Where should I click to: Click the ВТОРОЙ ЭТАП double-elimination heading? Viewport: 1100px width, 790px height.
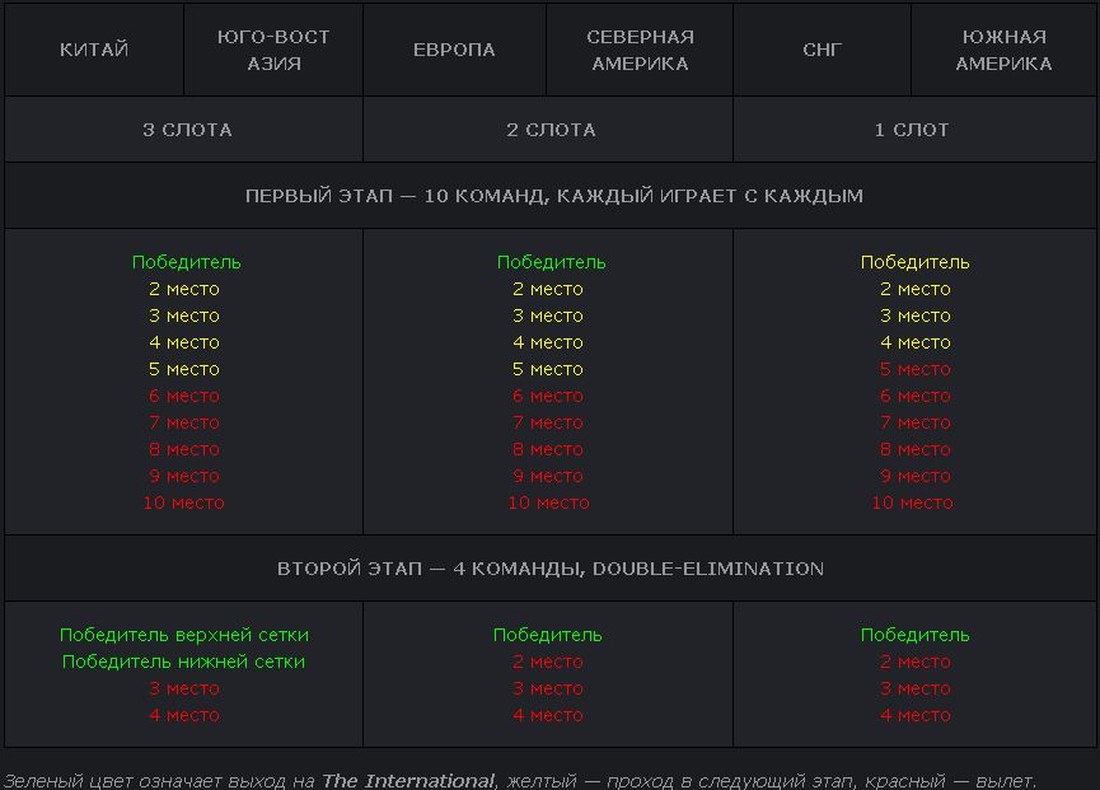(550, 569)
